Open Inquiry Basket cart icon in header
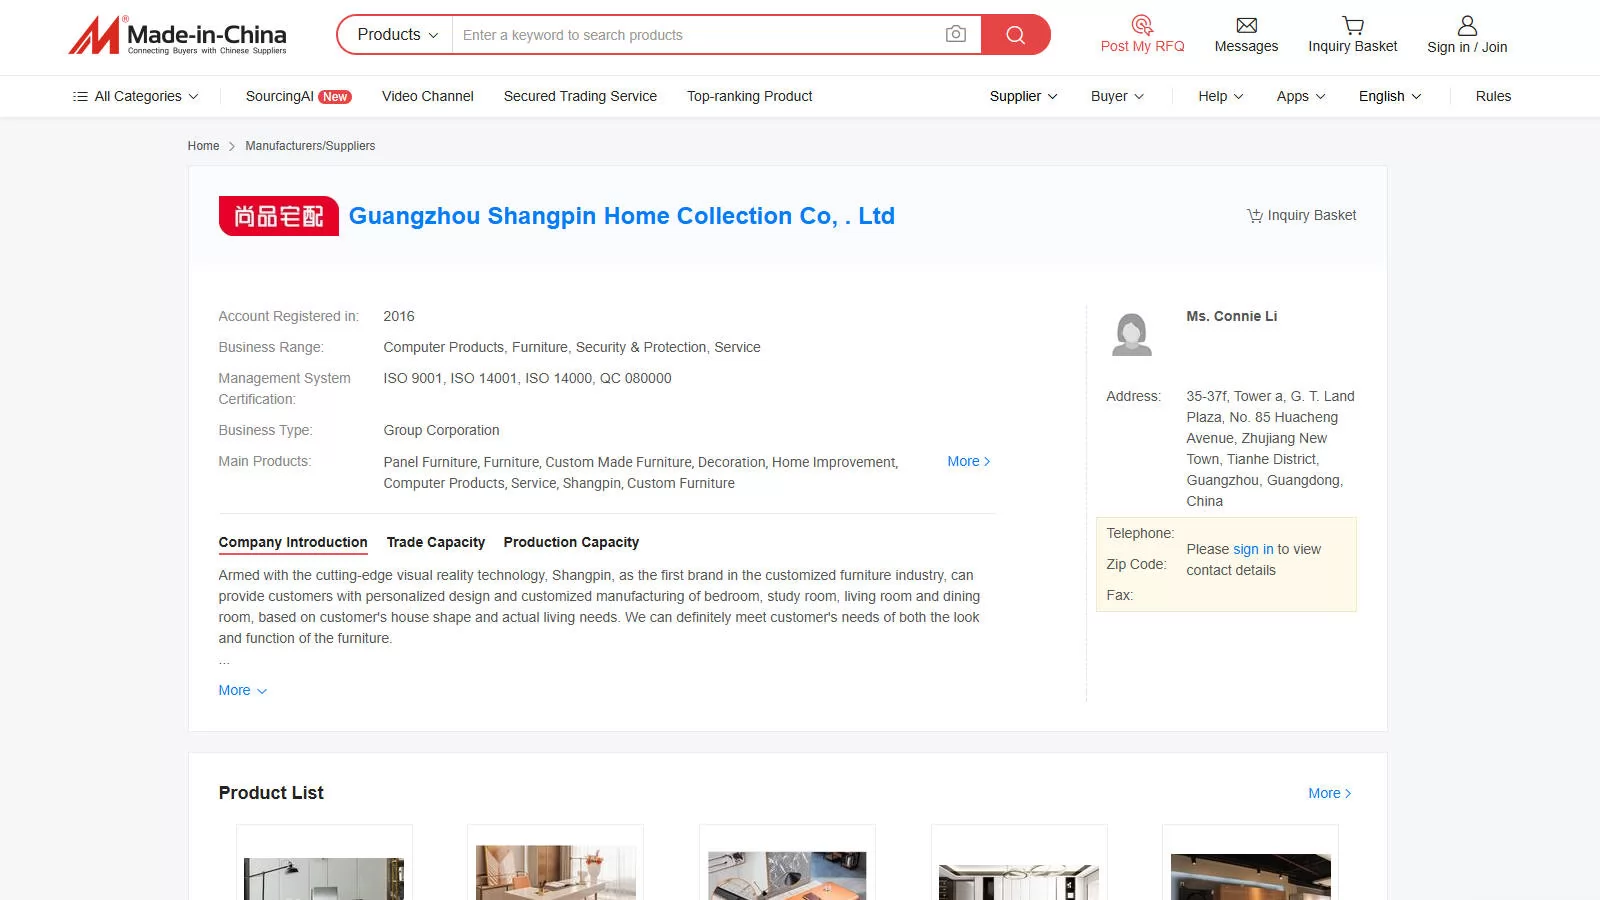 (x=1352, y=25)
